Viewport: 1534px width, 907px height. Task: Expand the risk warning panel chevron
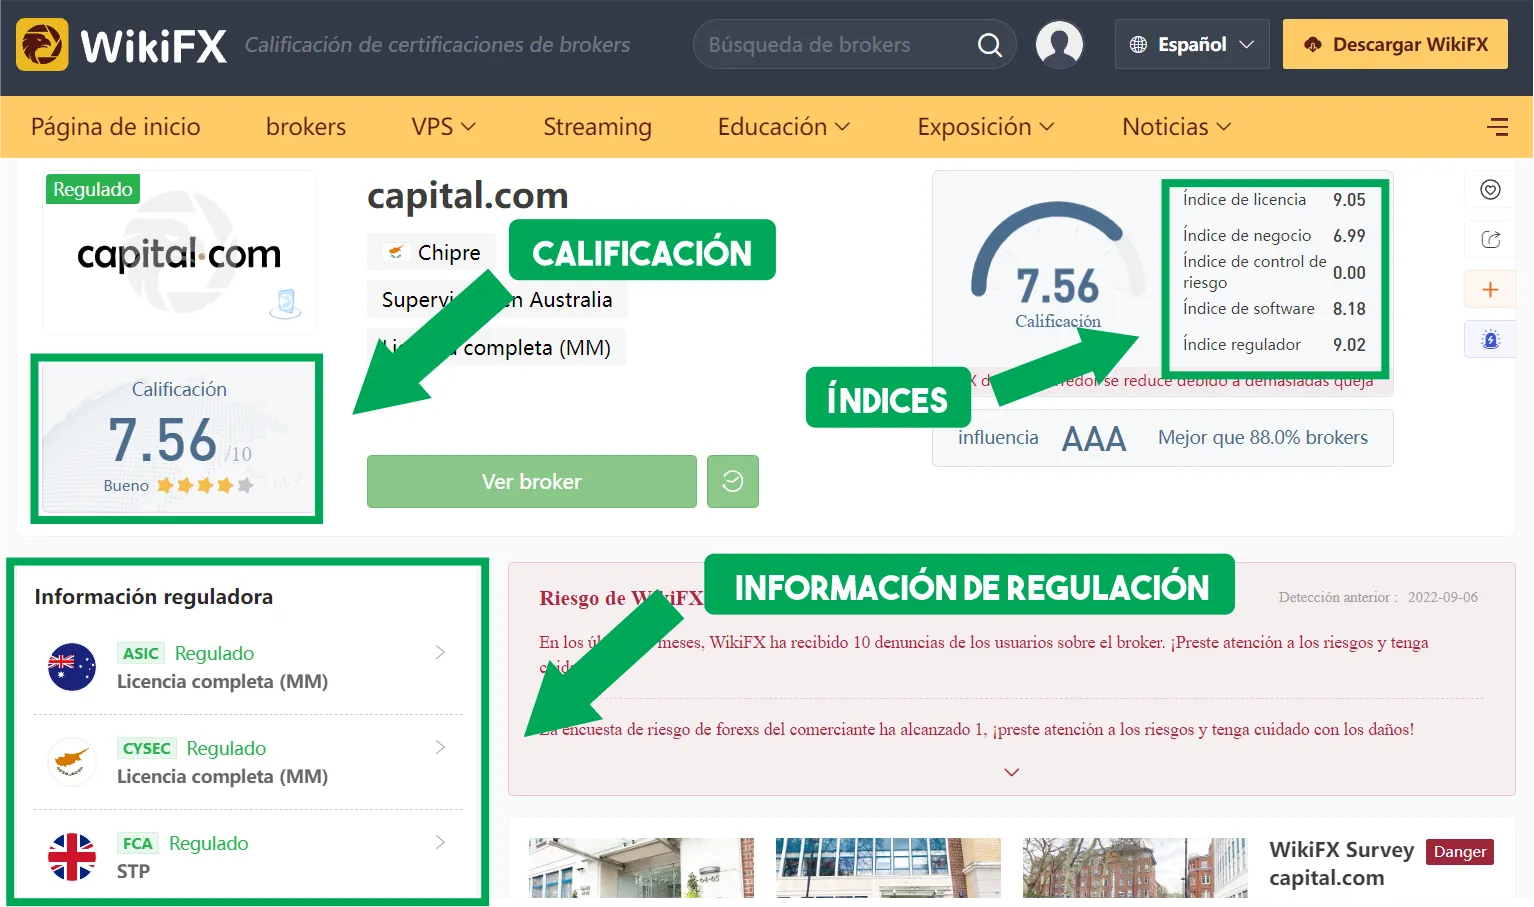click(1012, 772)
